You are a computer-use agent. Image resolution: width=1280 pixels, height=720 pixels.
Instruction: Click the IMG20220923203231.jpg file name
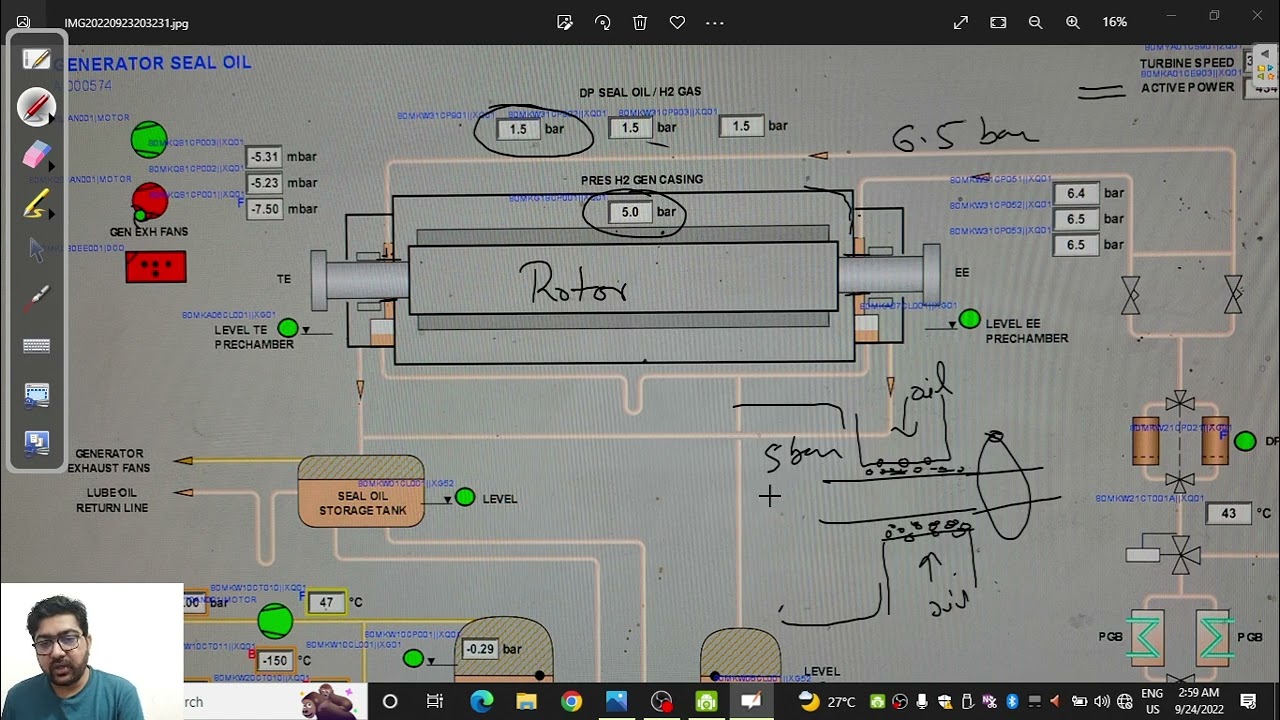coord(126,23)
